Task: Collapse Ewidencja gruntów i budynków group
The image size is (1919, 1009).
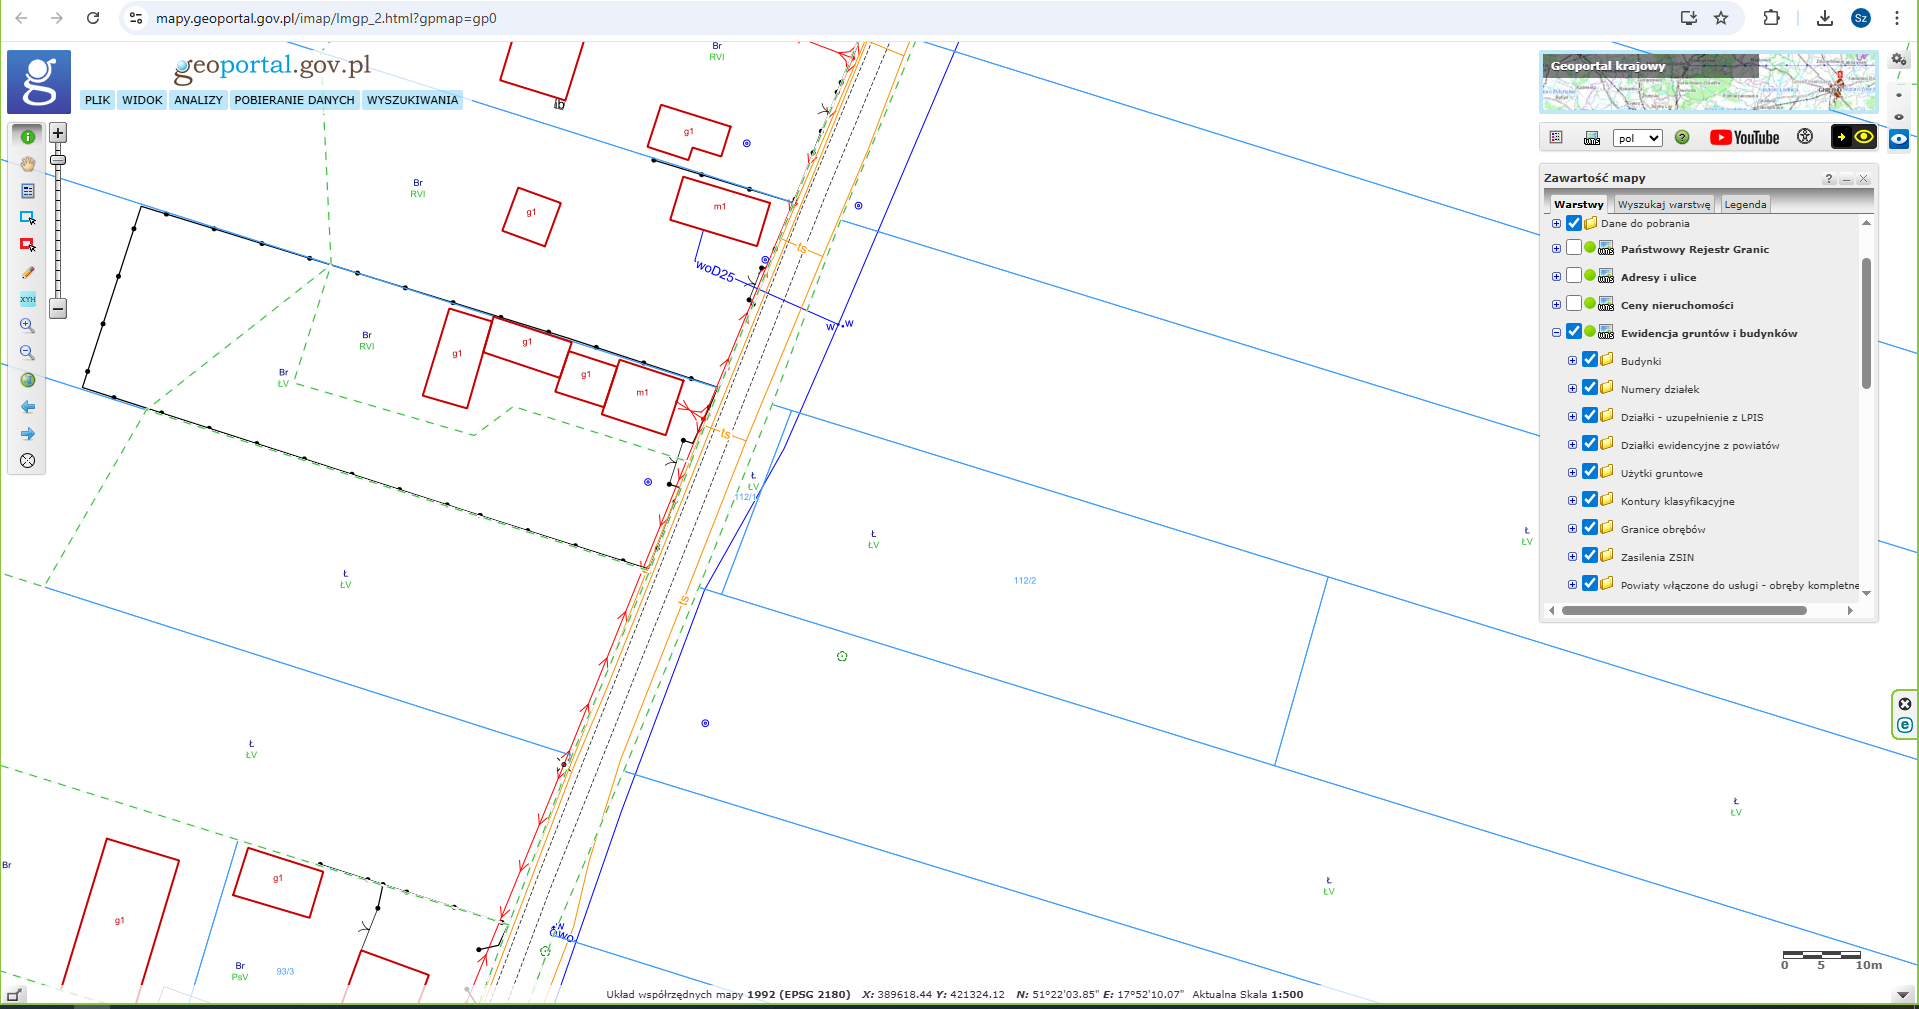Action: click(1556, 333)
